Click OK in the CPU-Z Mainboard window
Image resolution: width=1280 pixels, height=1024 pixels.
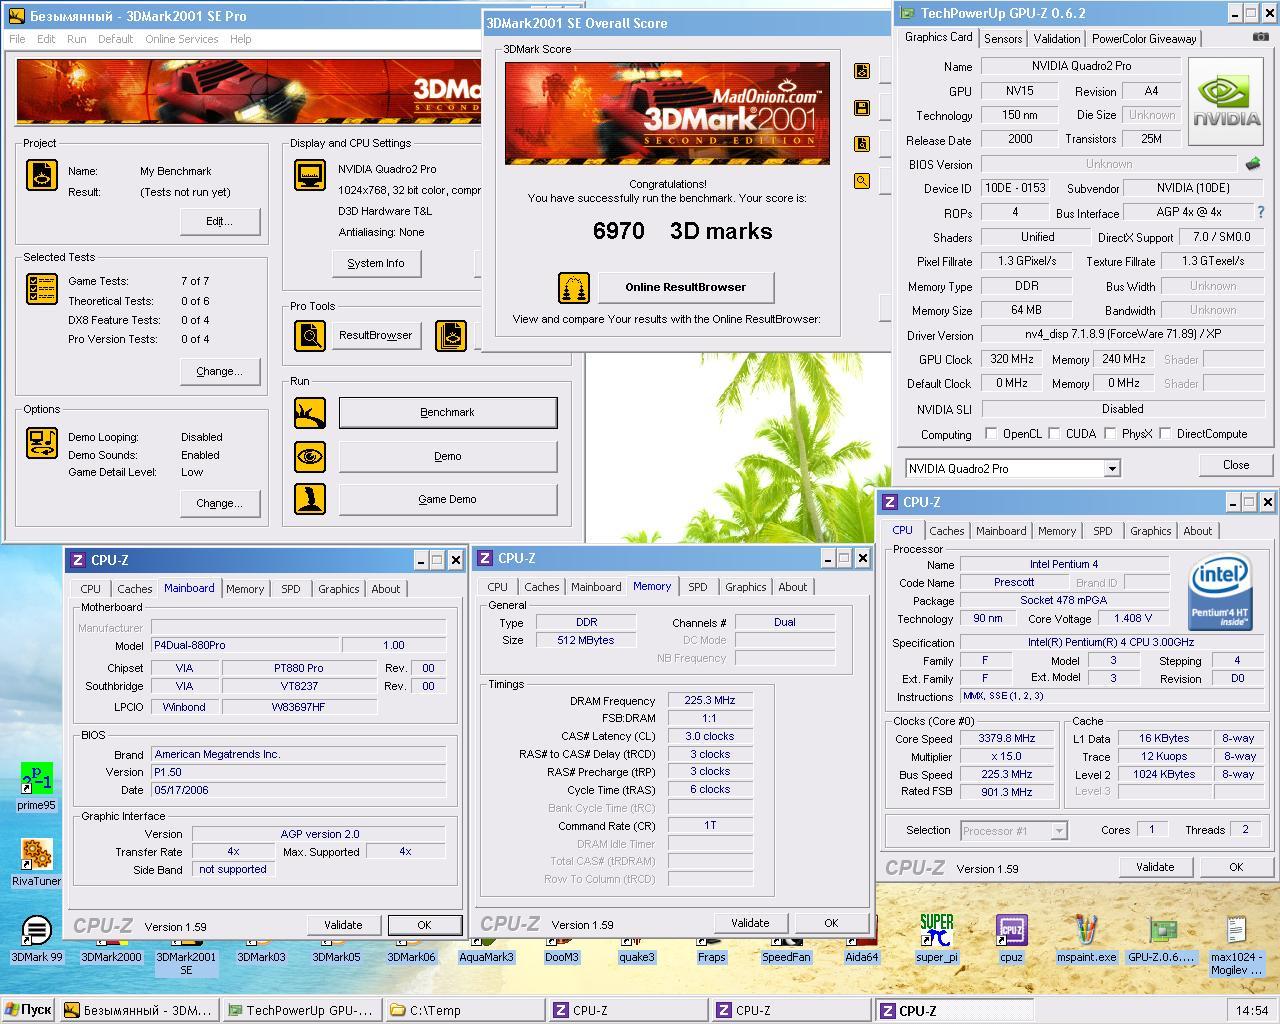point(424,925)
